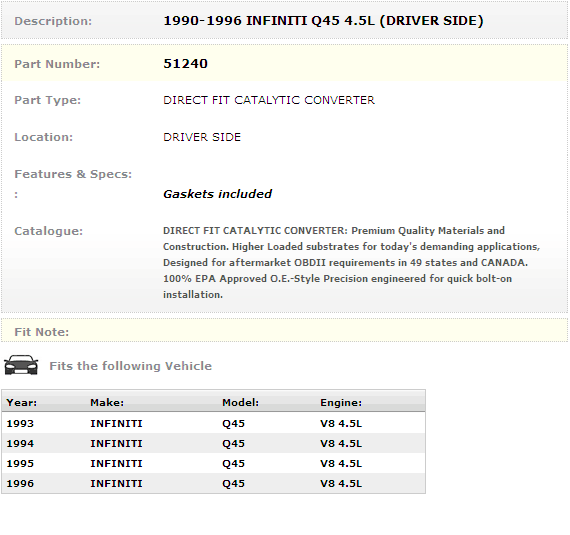Click the Make: column header
The width and height of the screenshot is (570, 535).
107,402
